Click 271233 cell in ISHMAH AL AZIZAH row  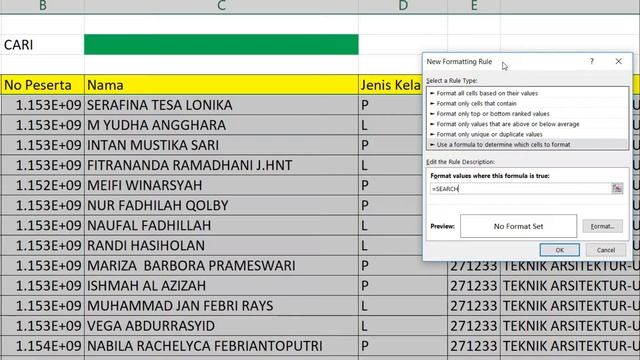474,285
